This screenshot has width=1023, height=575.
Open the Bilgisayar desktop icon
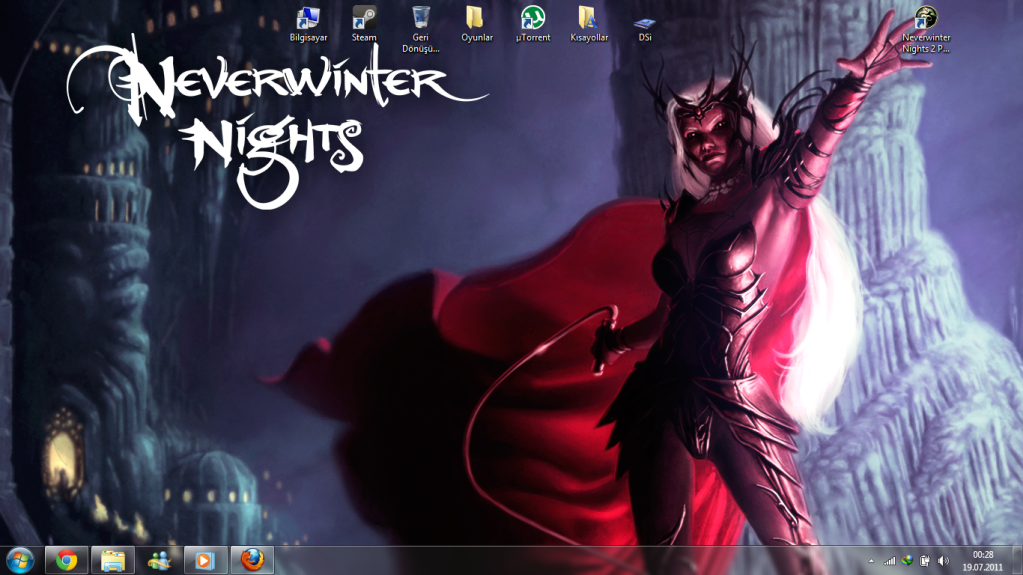point(308,19)
